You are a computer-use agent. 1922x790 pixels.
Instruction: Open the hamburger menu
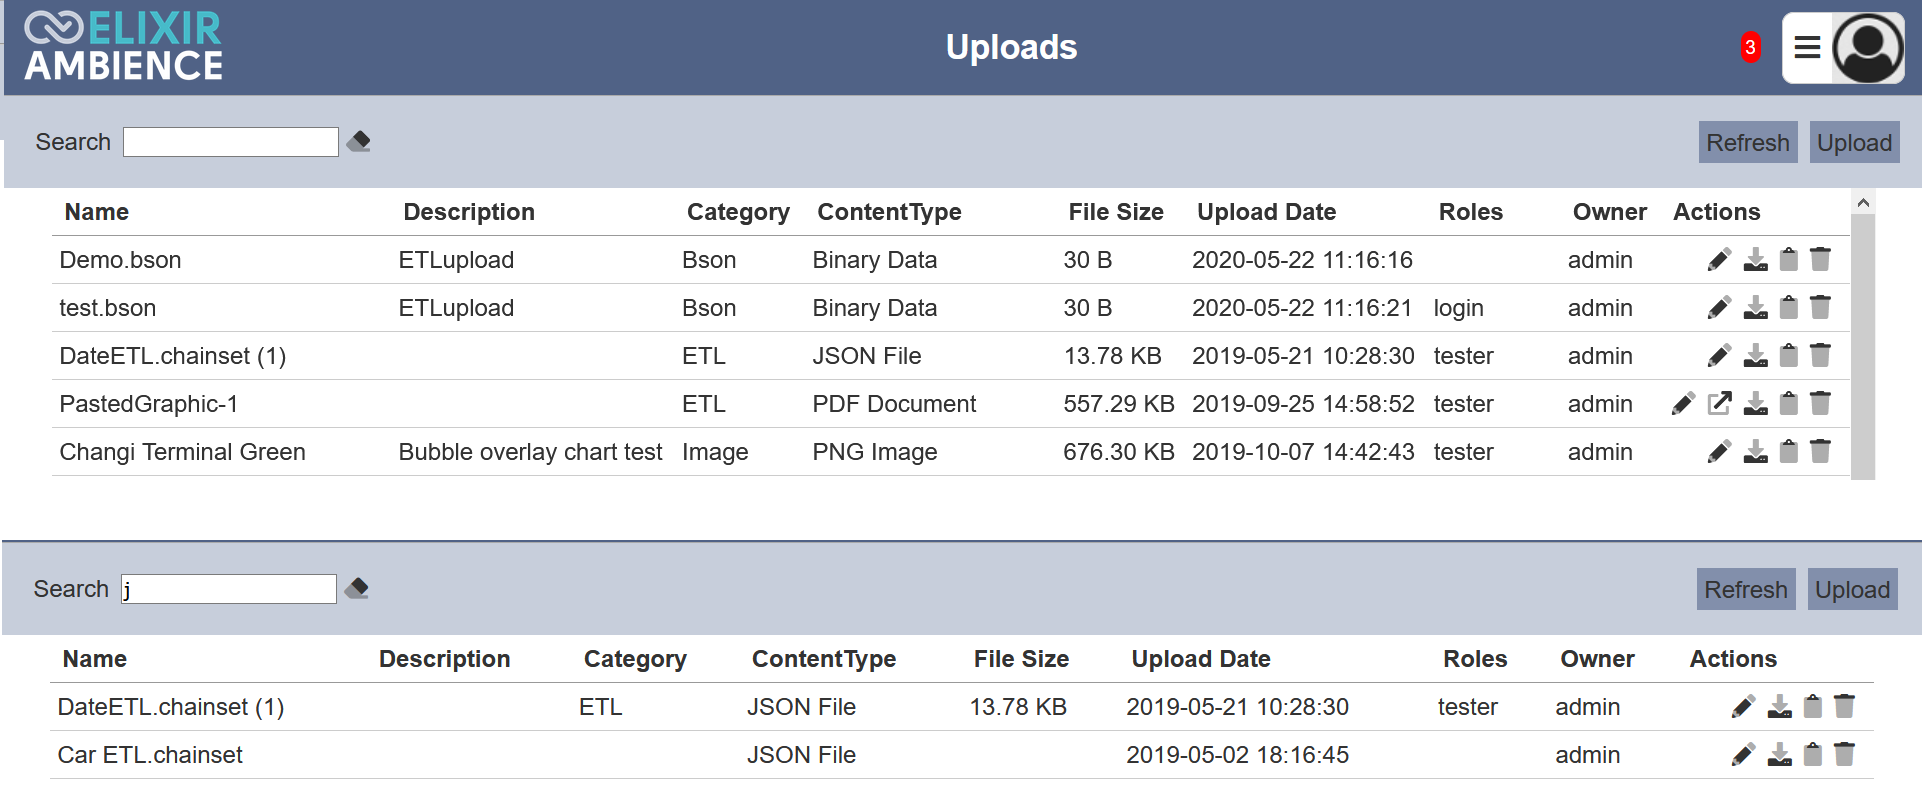point(1807,48)
